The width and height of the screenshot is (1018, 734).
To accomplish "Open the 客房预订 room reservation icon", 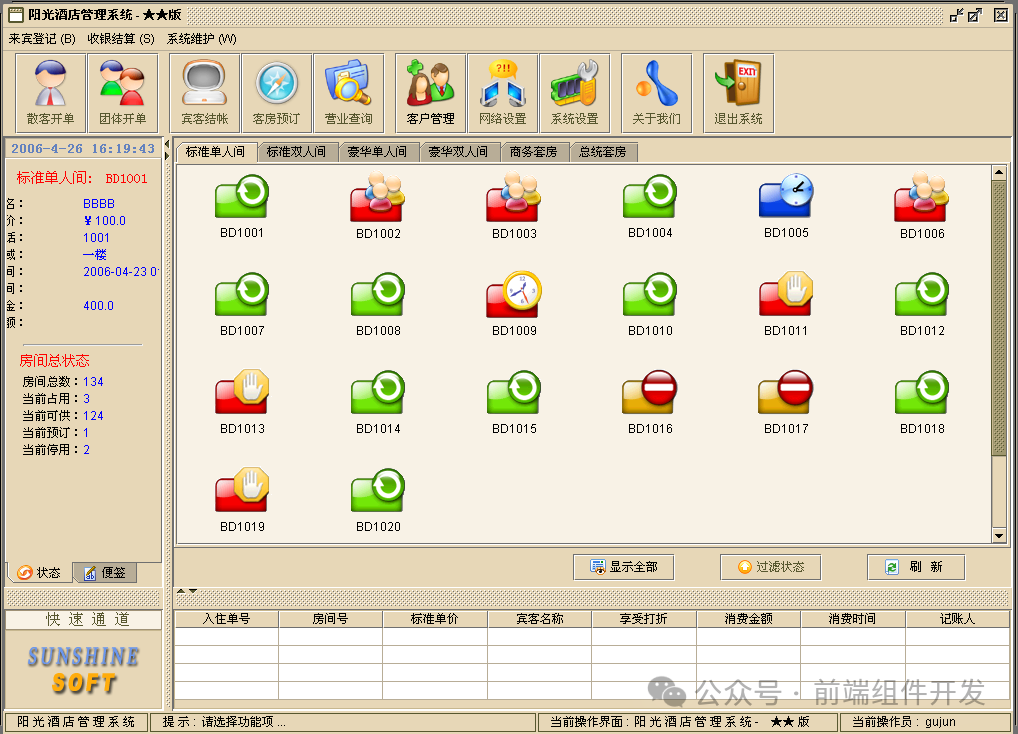I will point(276,92).
